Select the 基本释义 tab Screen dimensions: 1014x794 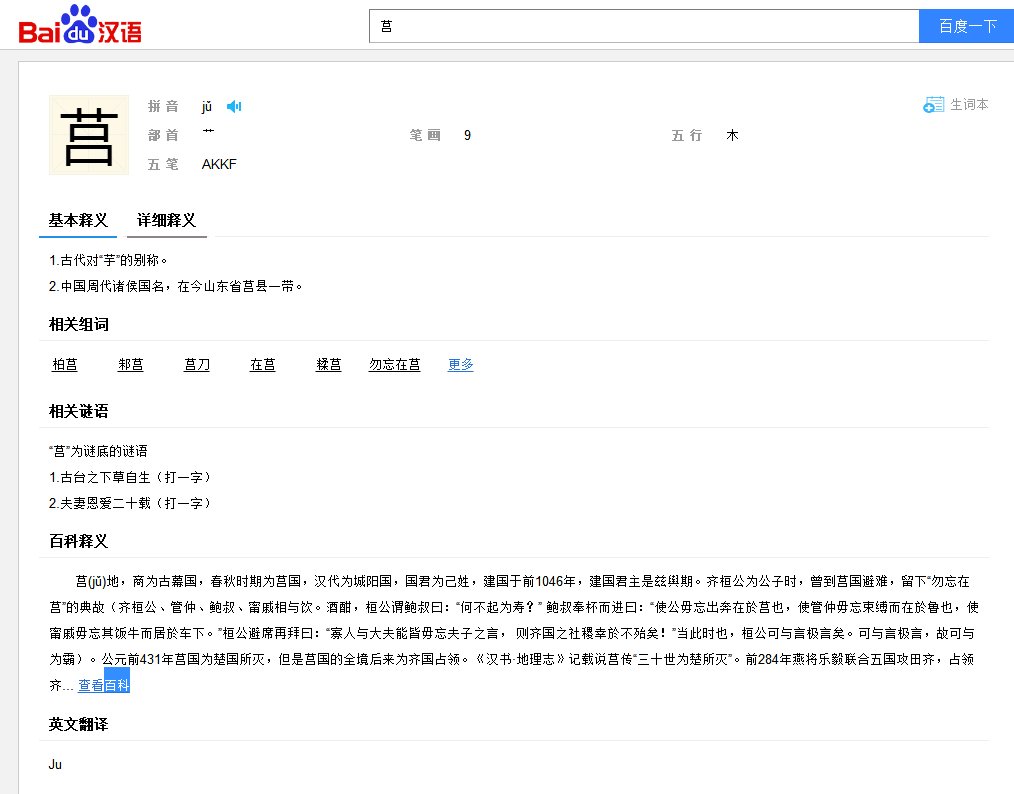(77, 221)
